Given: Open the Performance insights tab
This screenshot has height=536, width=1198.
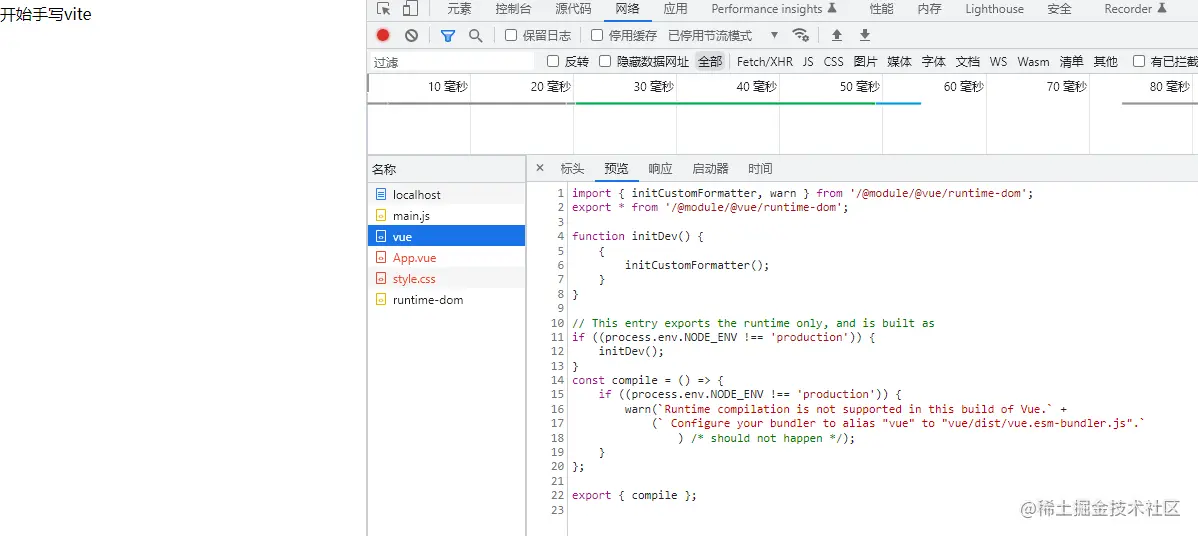Looking at the screenshot, I should (774, 9).
